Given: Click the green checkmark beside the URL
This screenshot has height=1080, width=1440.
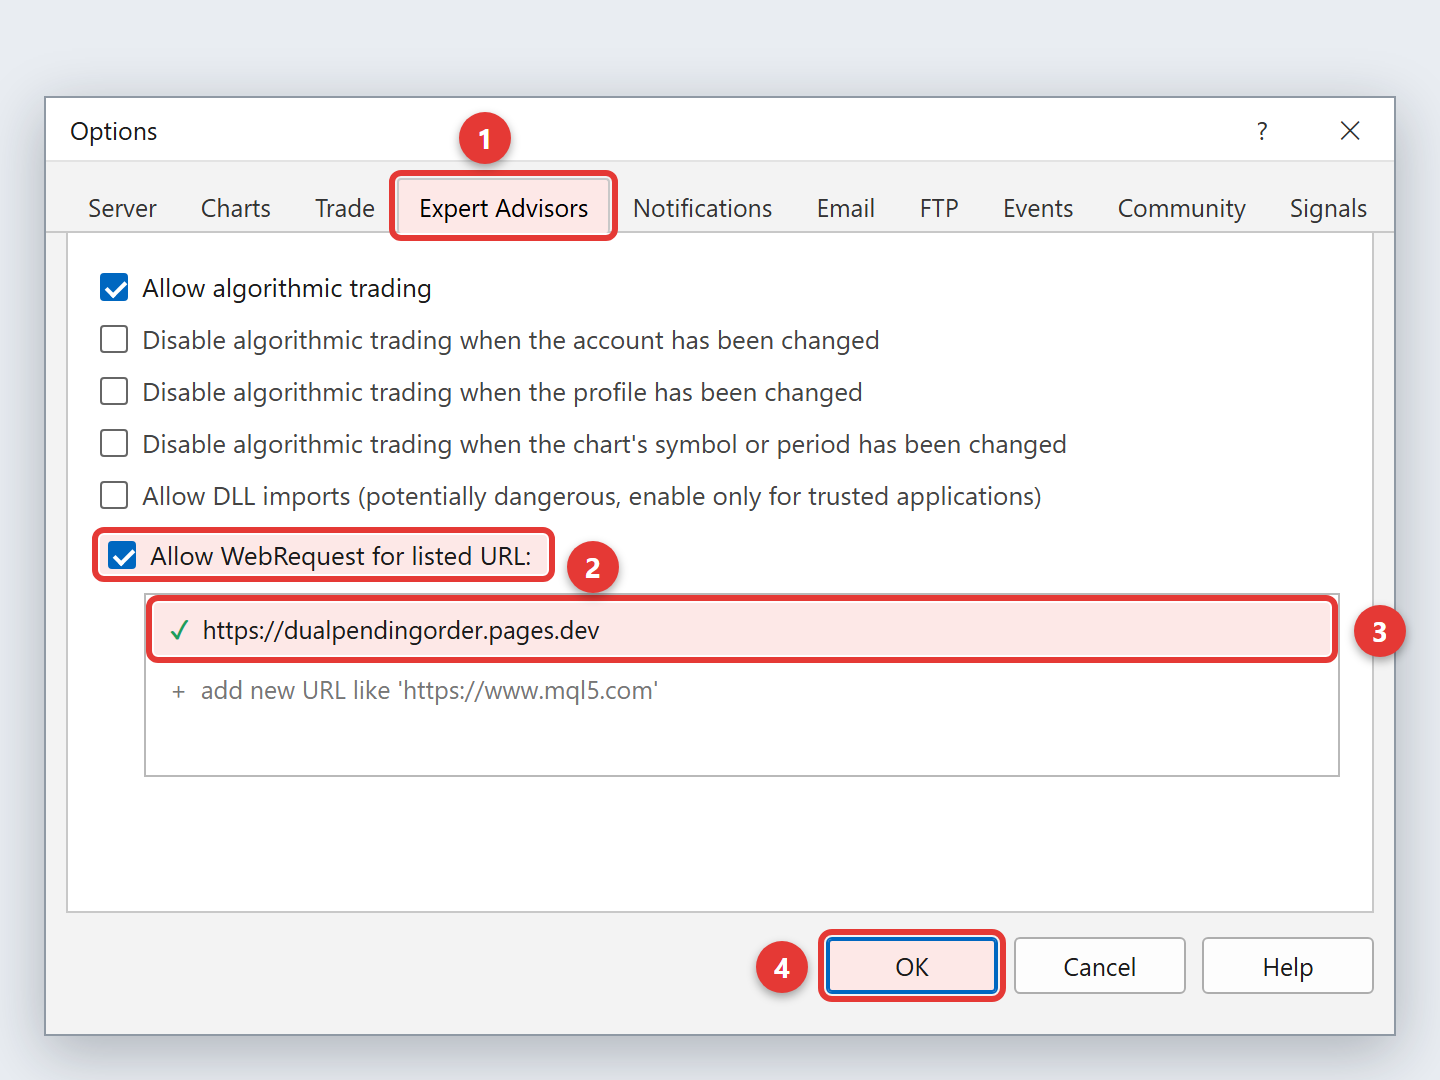Looking at the screenshot, I should click(x=179, y=631).
